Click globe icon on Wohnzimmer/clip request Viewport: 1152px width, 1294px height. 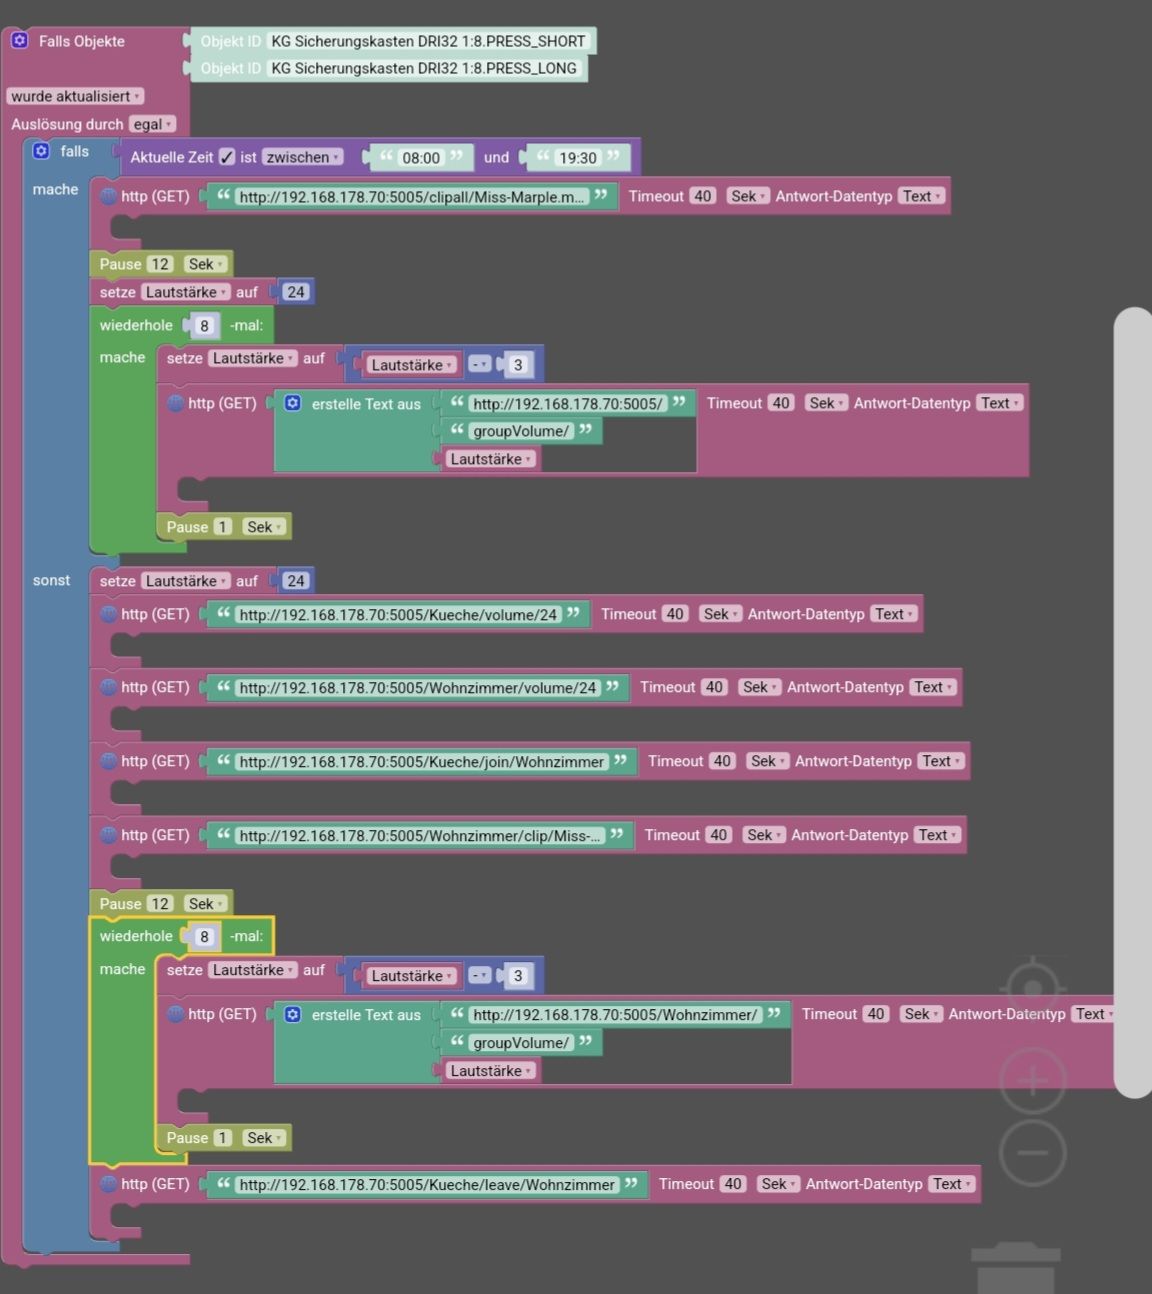point(108,835)
